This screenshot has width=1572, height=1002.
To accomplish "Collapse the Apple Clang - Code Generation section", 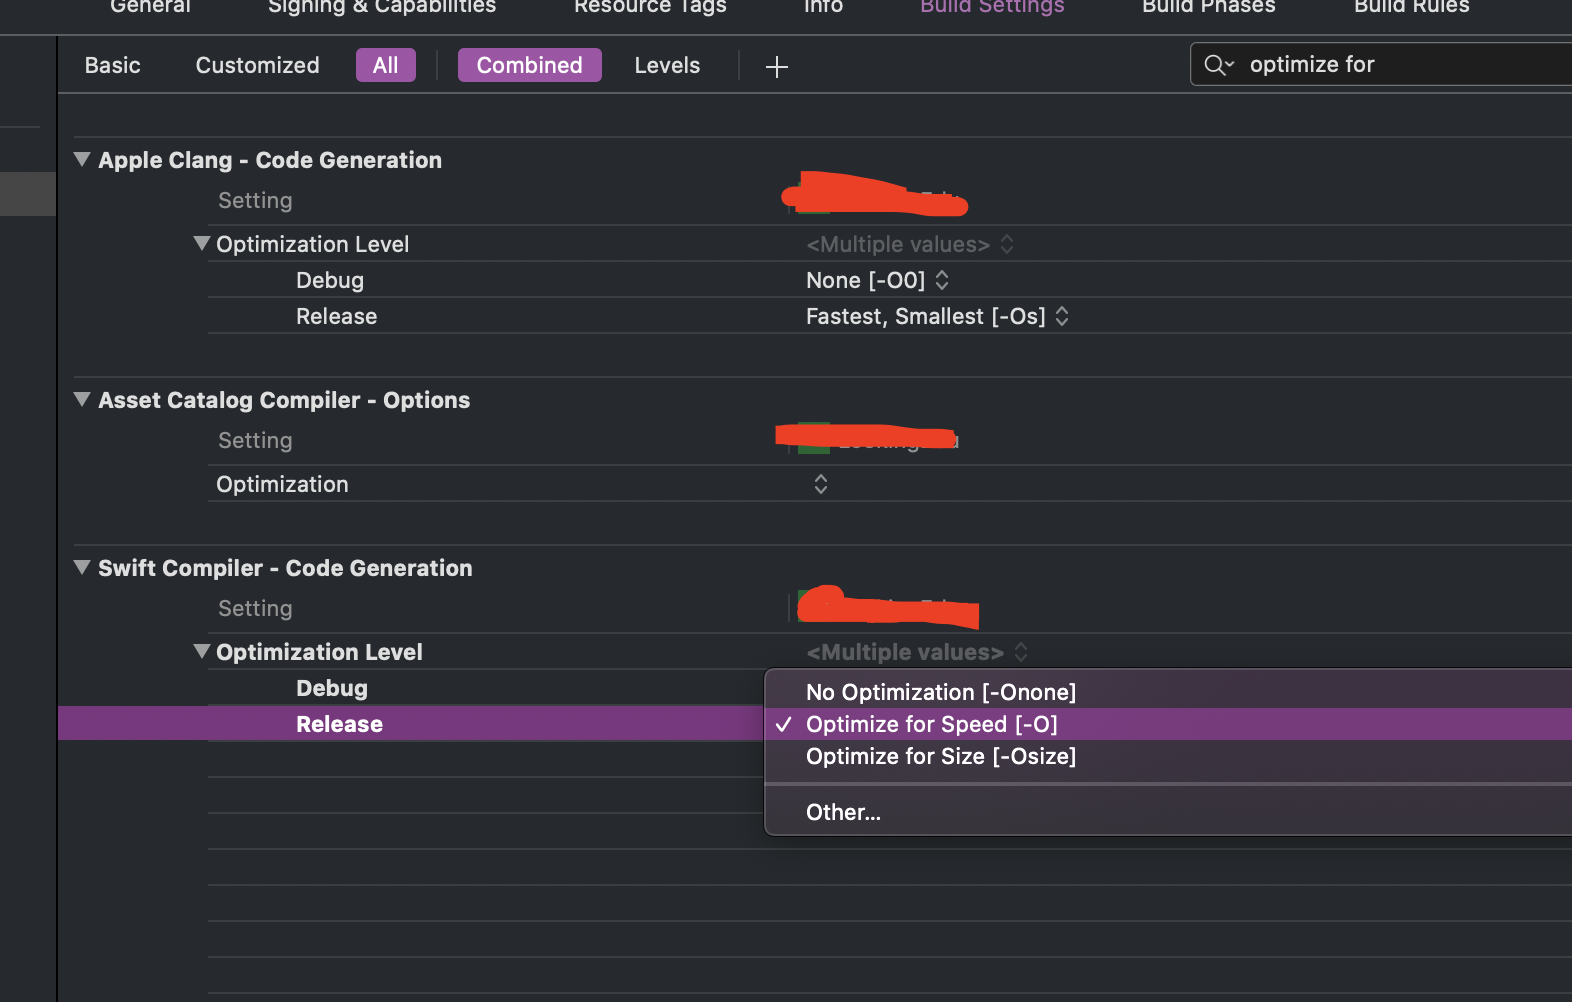I will point(82,160).
